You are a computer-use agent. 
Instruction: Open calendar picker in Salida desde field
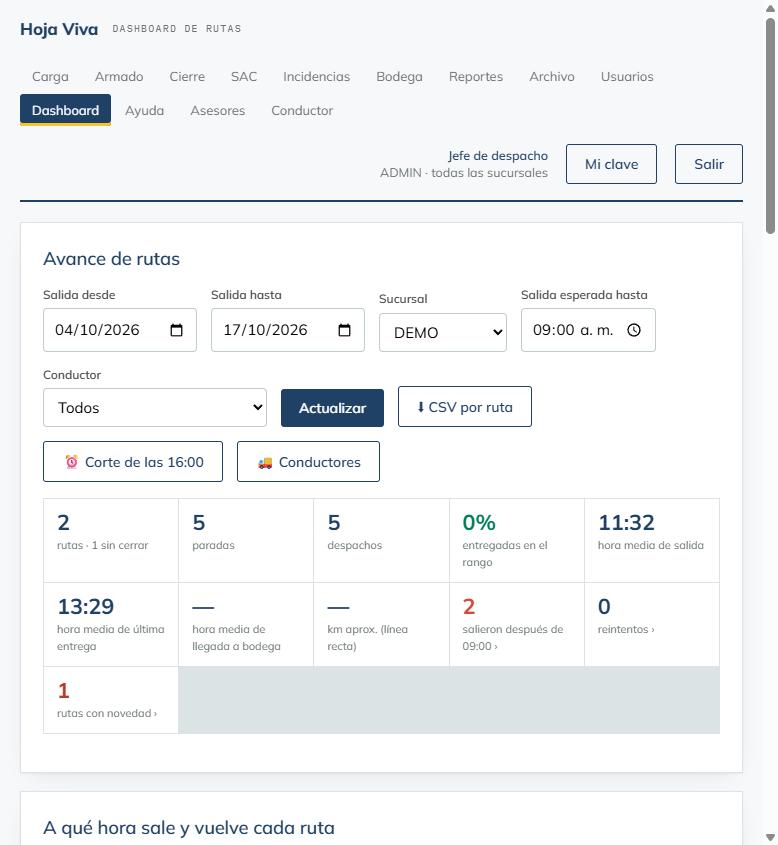click(x=176, y=330)
